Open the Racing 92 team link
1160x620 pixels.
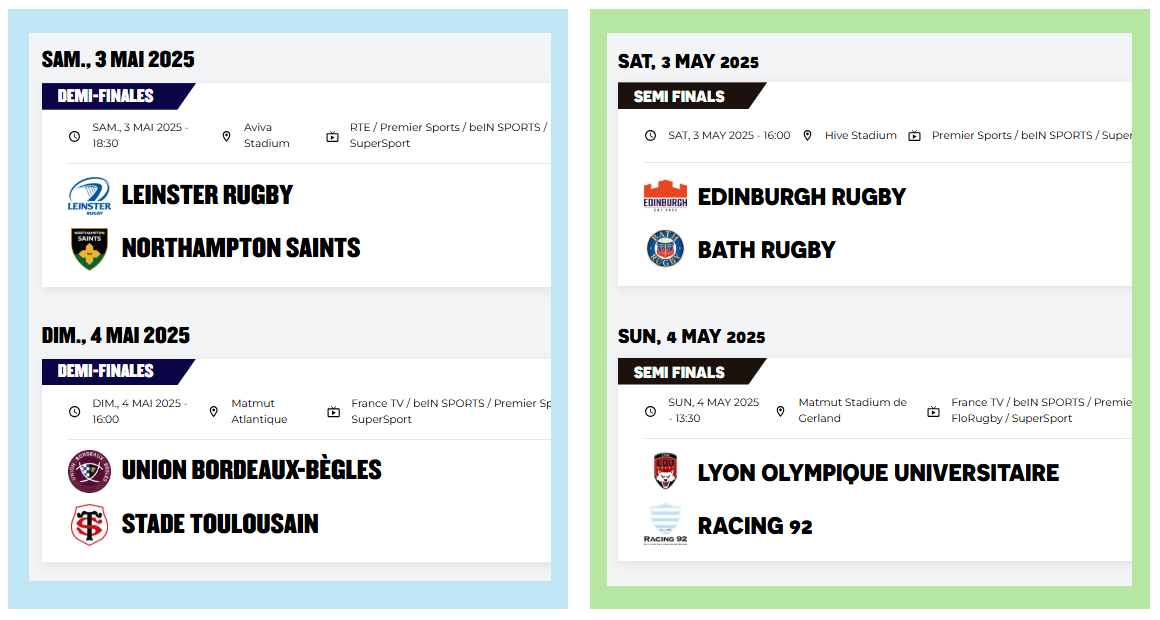755,526
